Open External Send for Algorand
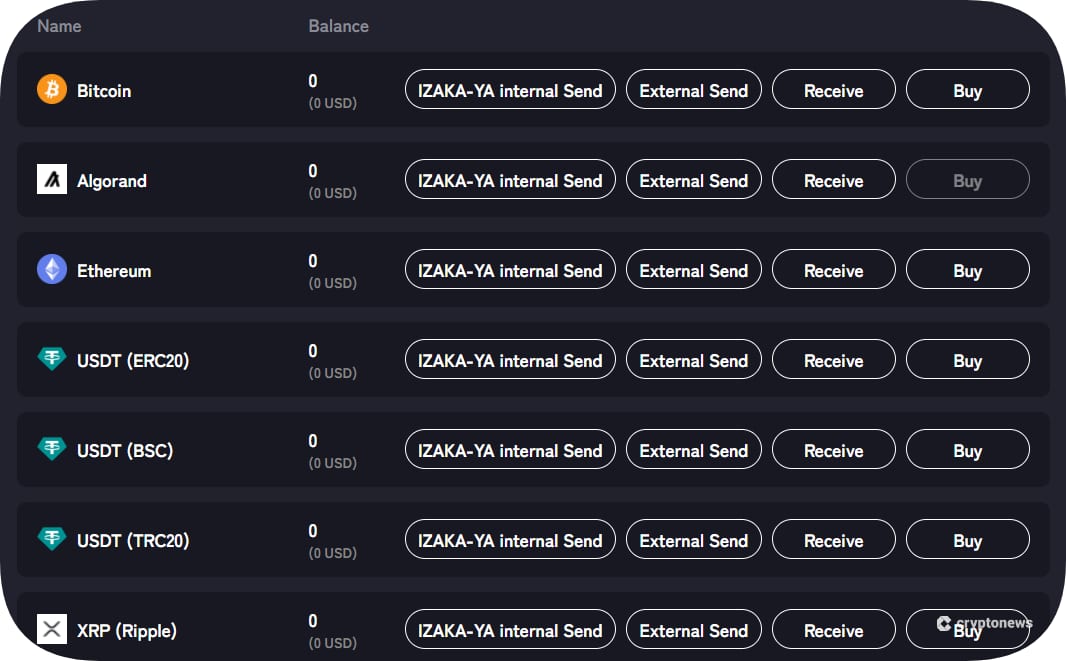The width and height of the screenshot is (1066, 661). tap(693, 180)
